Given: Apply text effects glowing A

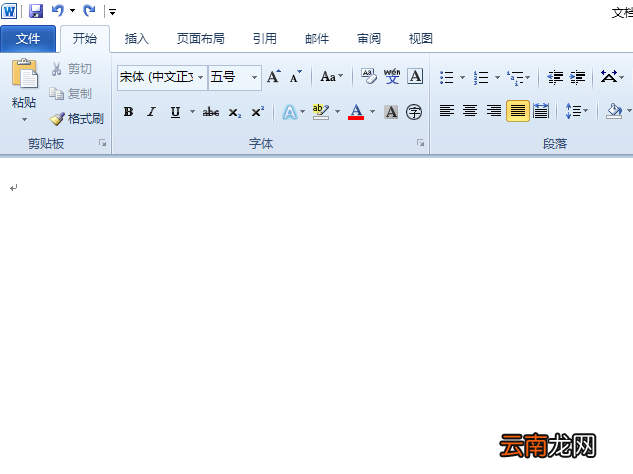Looking at the screenshot, I should click(x=289, y=112).
